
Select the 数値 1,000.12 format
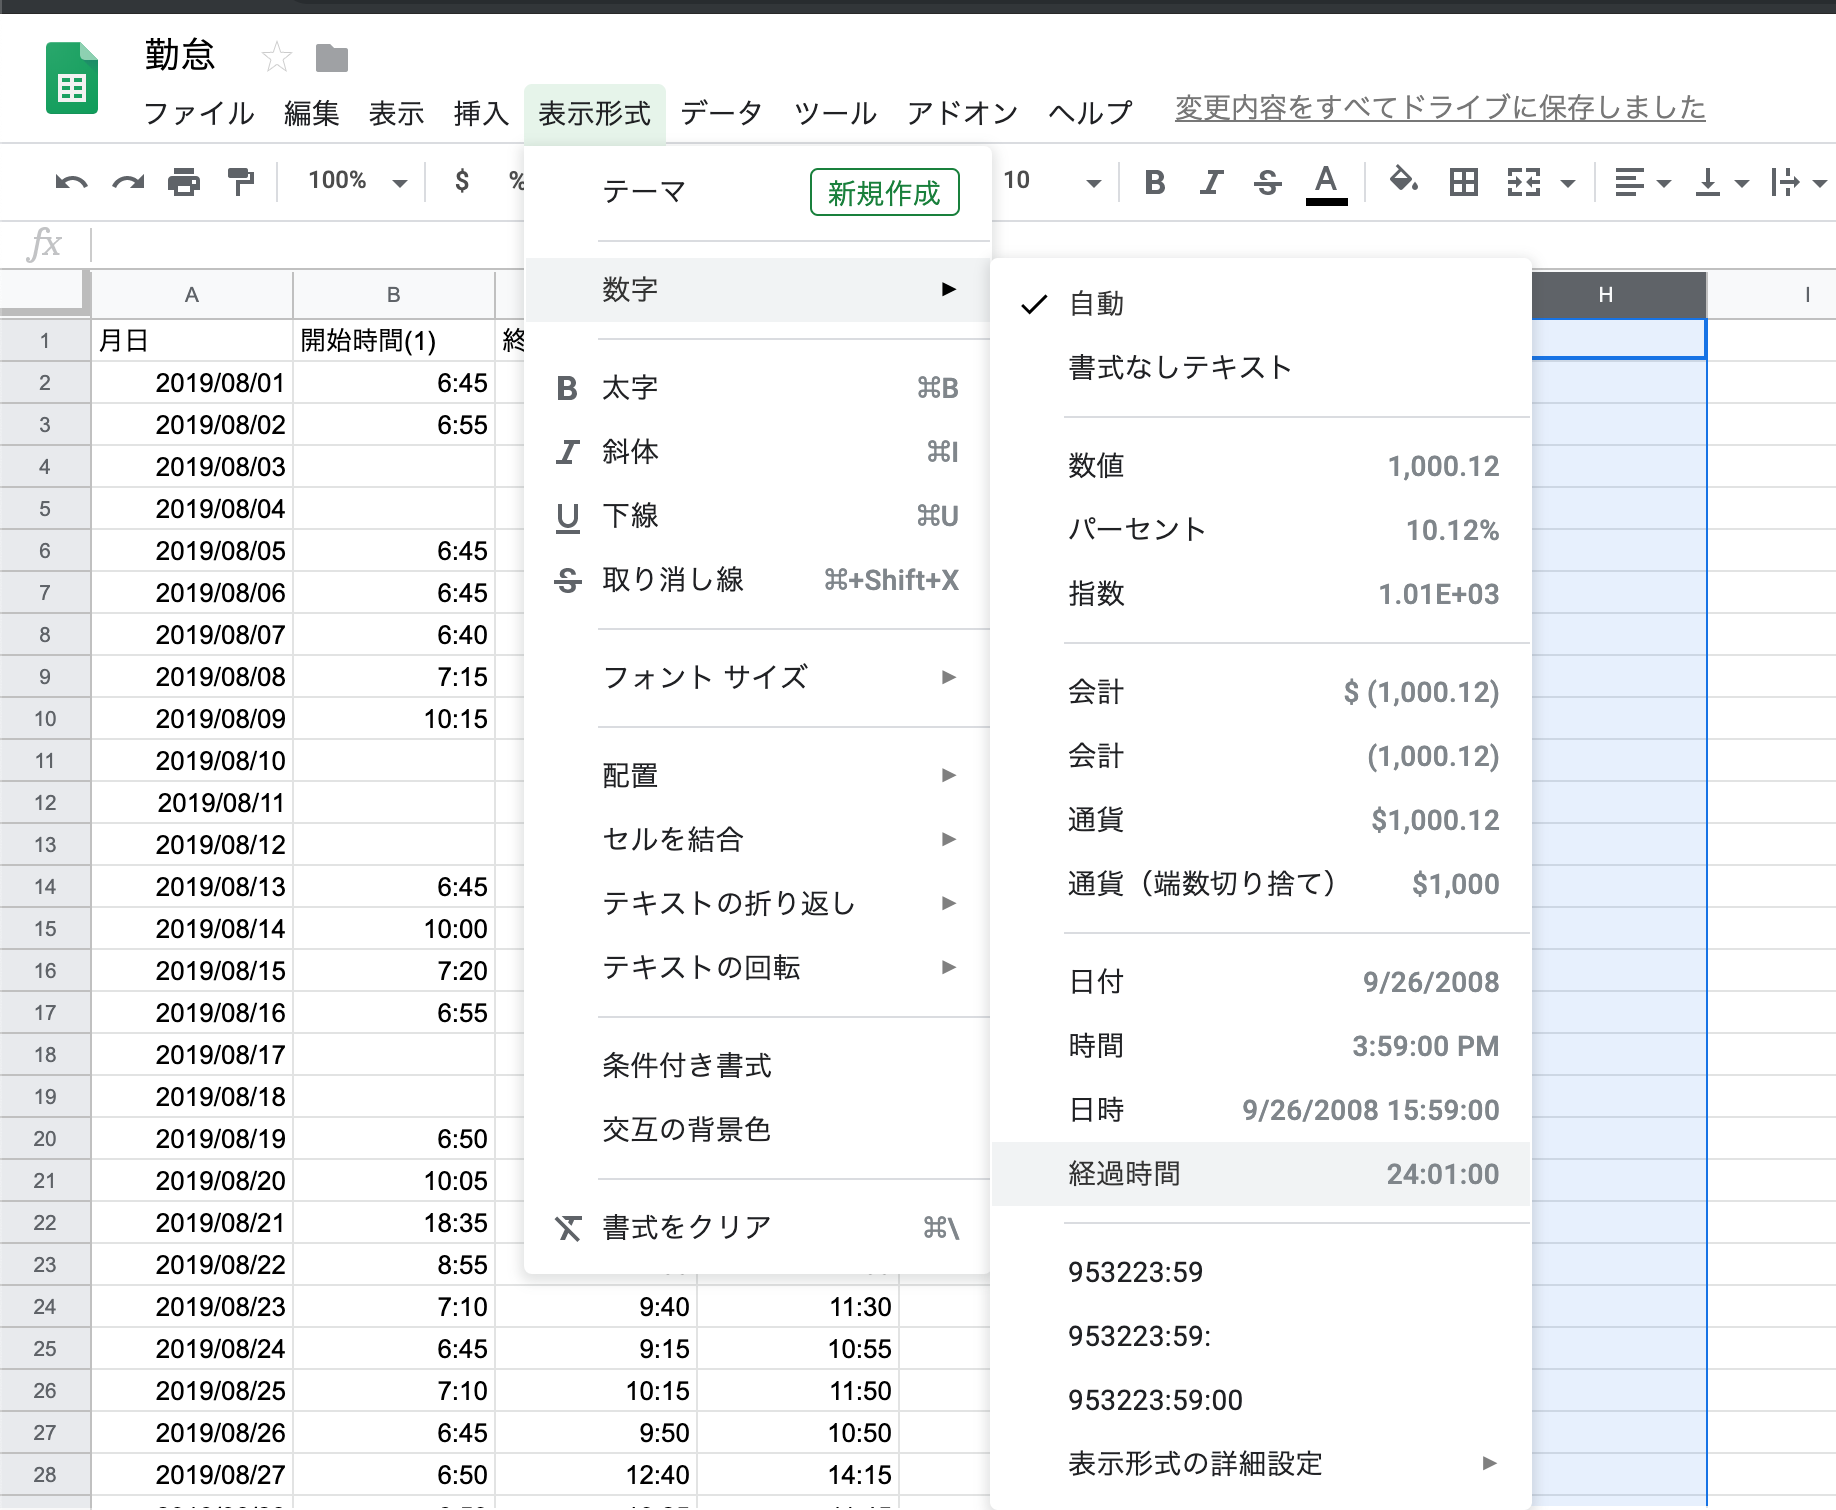click(1261, 466)
